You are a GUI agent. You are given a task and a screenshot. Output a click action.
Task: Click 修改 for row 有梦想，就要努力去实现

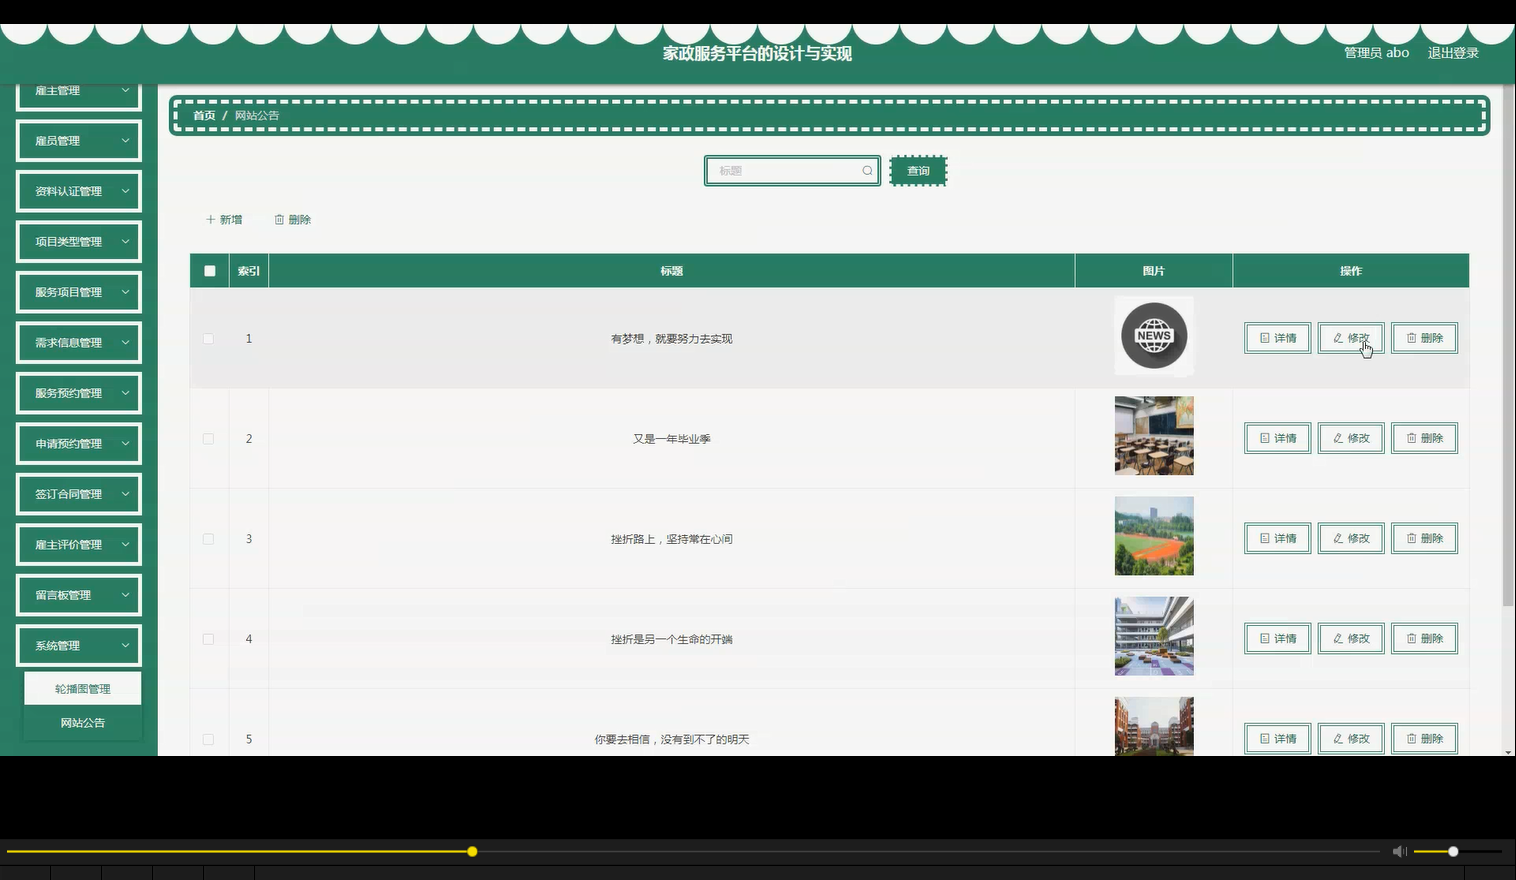1351,338
